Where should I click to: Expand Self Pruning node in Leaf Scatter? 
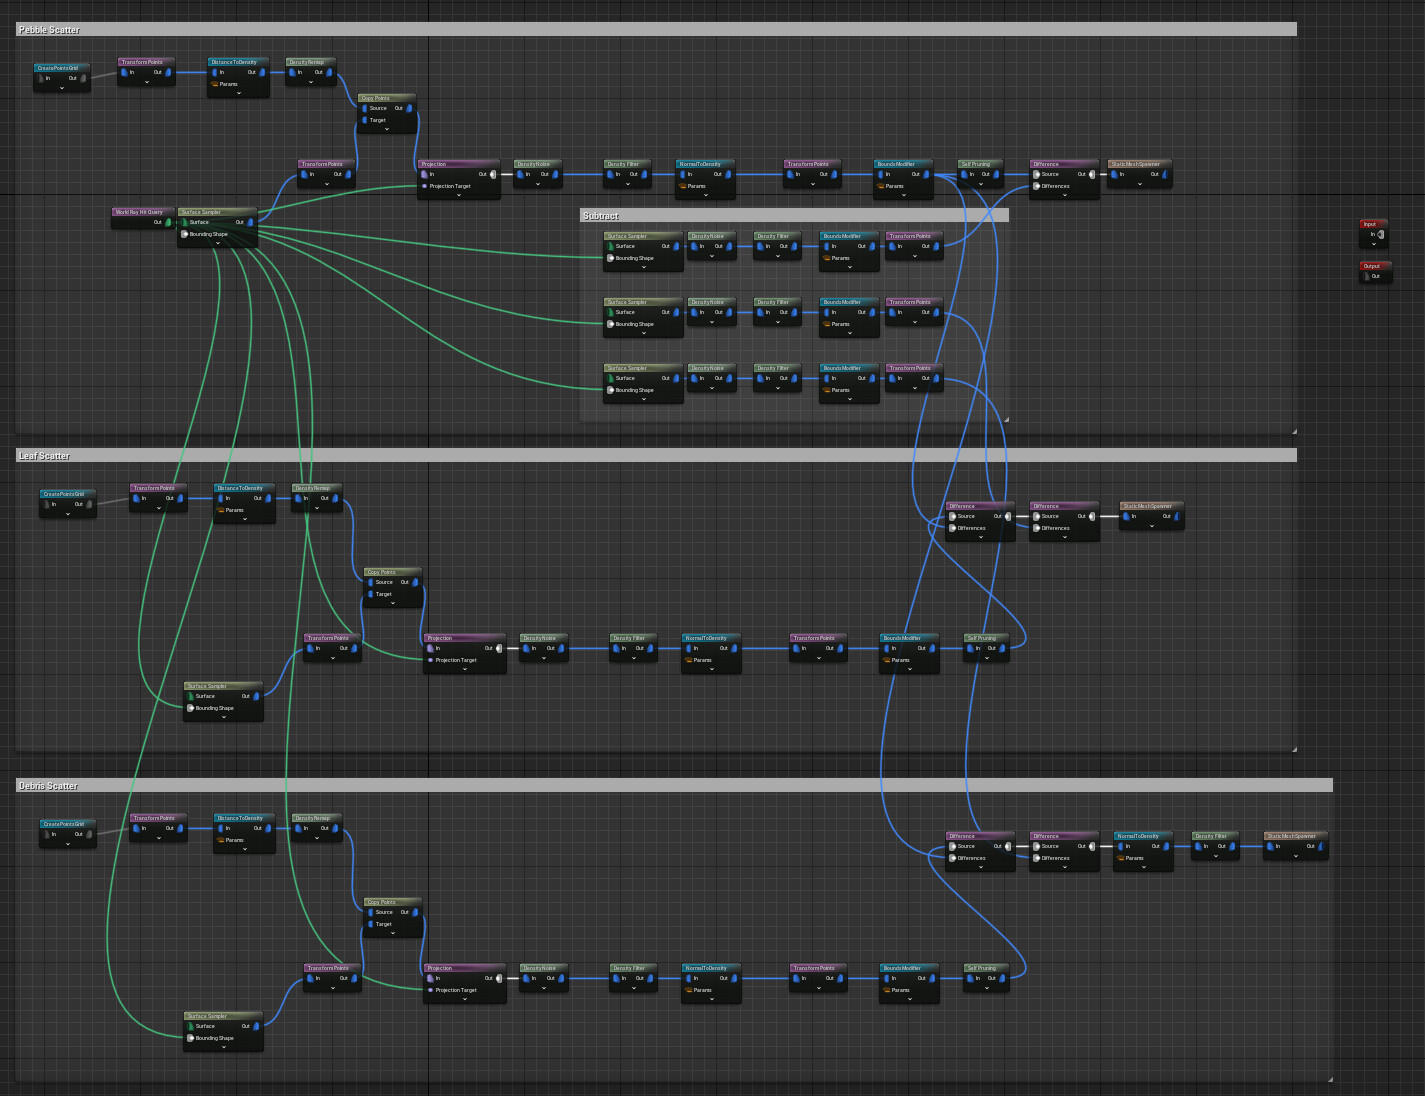click(x=987, y=658)
